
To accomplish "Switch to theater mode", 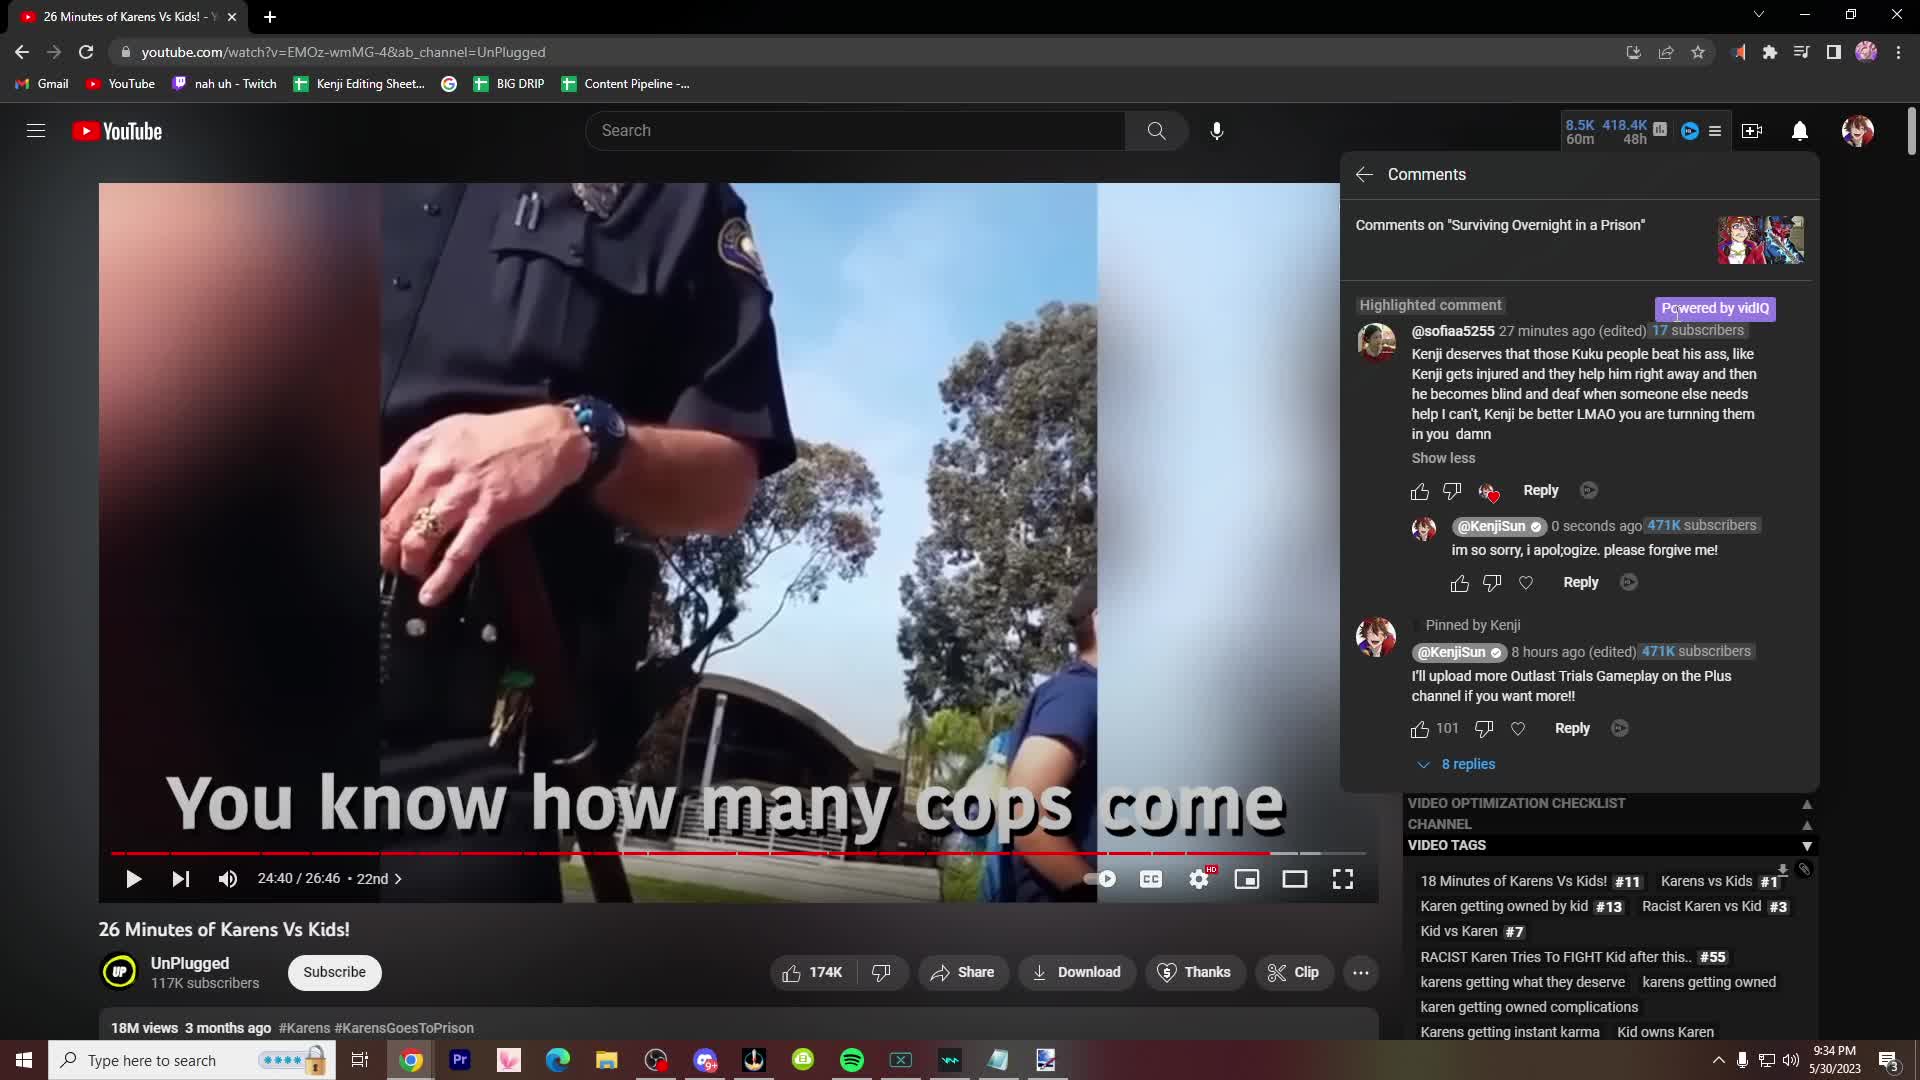I will (x=1295, y=879).
